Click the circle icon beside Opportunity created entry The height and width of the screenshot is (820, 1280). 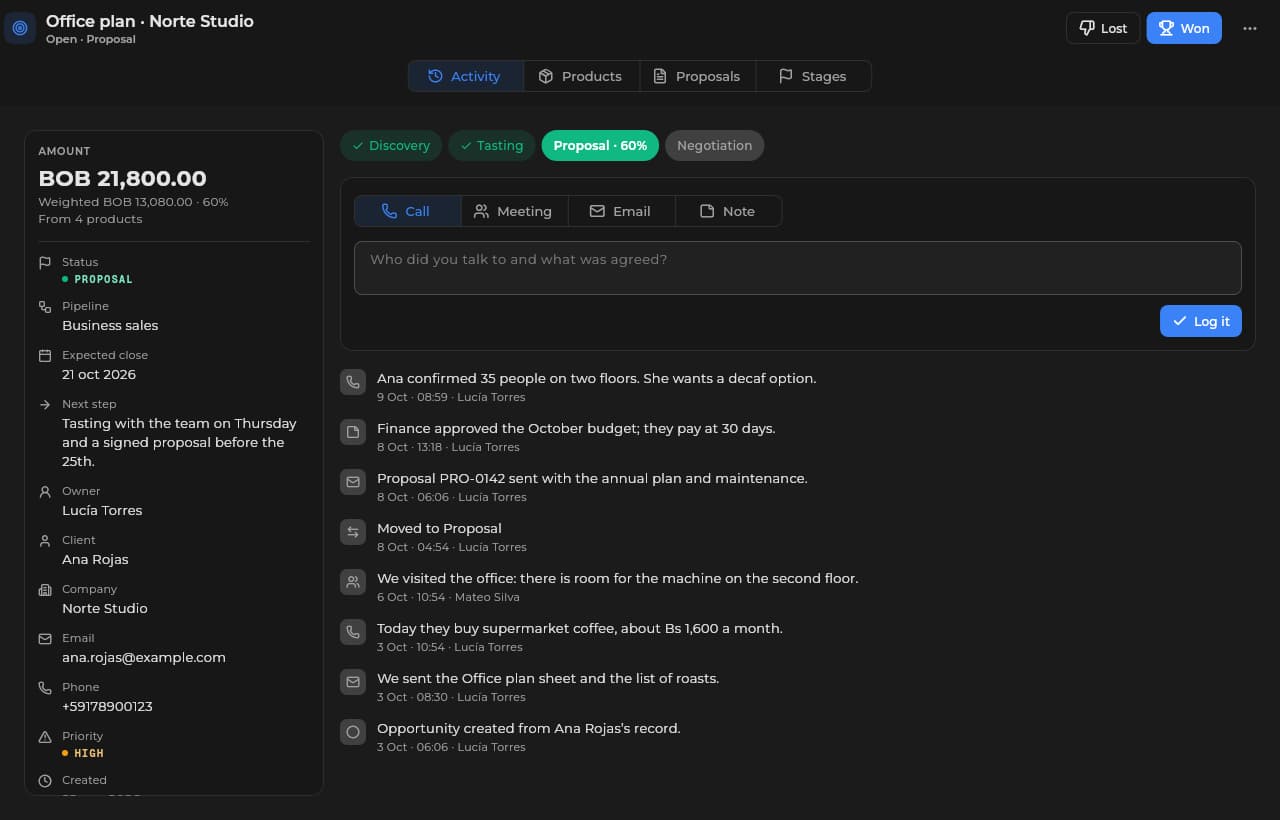(352, 732)
